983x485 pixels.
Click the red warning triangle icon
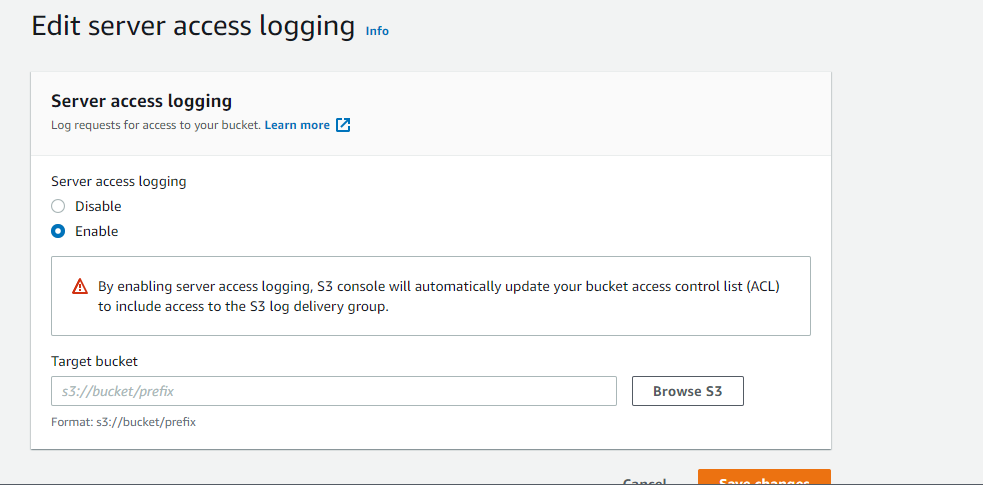[x=80, y=287]
